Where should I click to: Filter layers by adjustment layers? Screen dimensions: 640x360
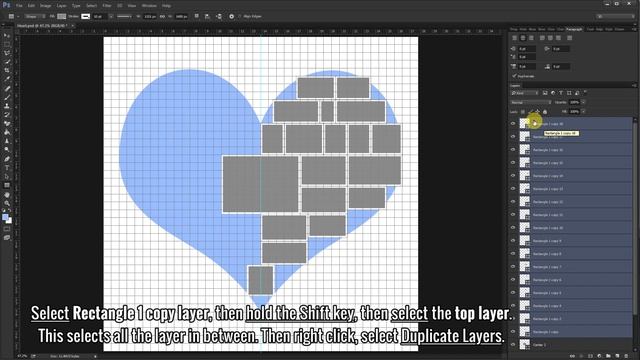click(553, 93)
